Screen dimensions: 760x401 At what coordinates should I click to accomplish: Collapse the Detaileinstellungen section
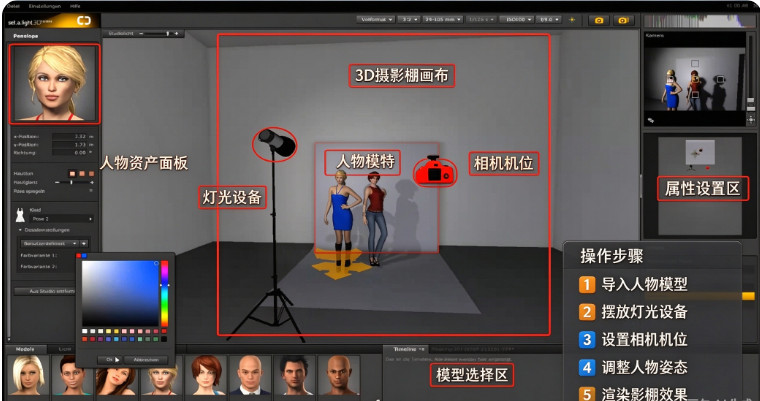coord(21,230)
